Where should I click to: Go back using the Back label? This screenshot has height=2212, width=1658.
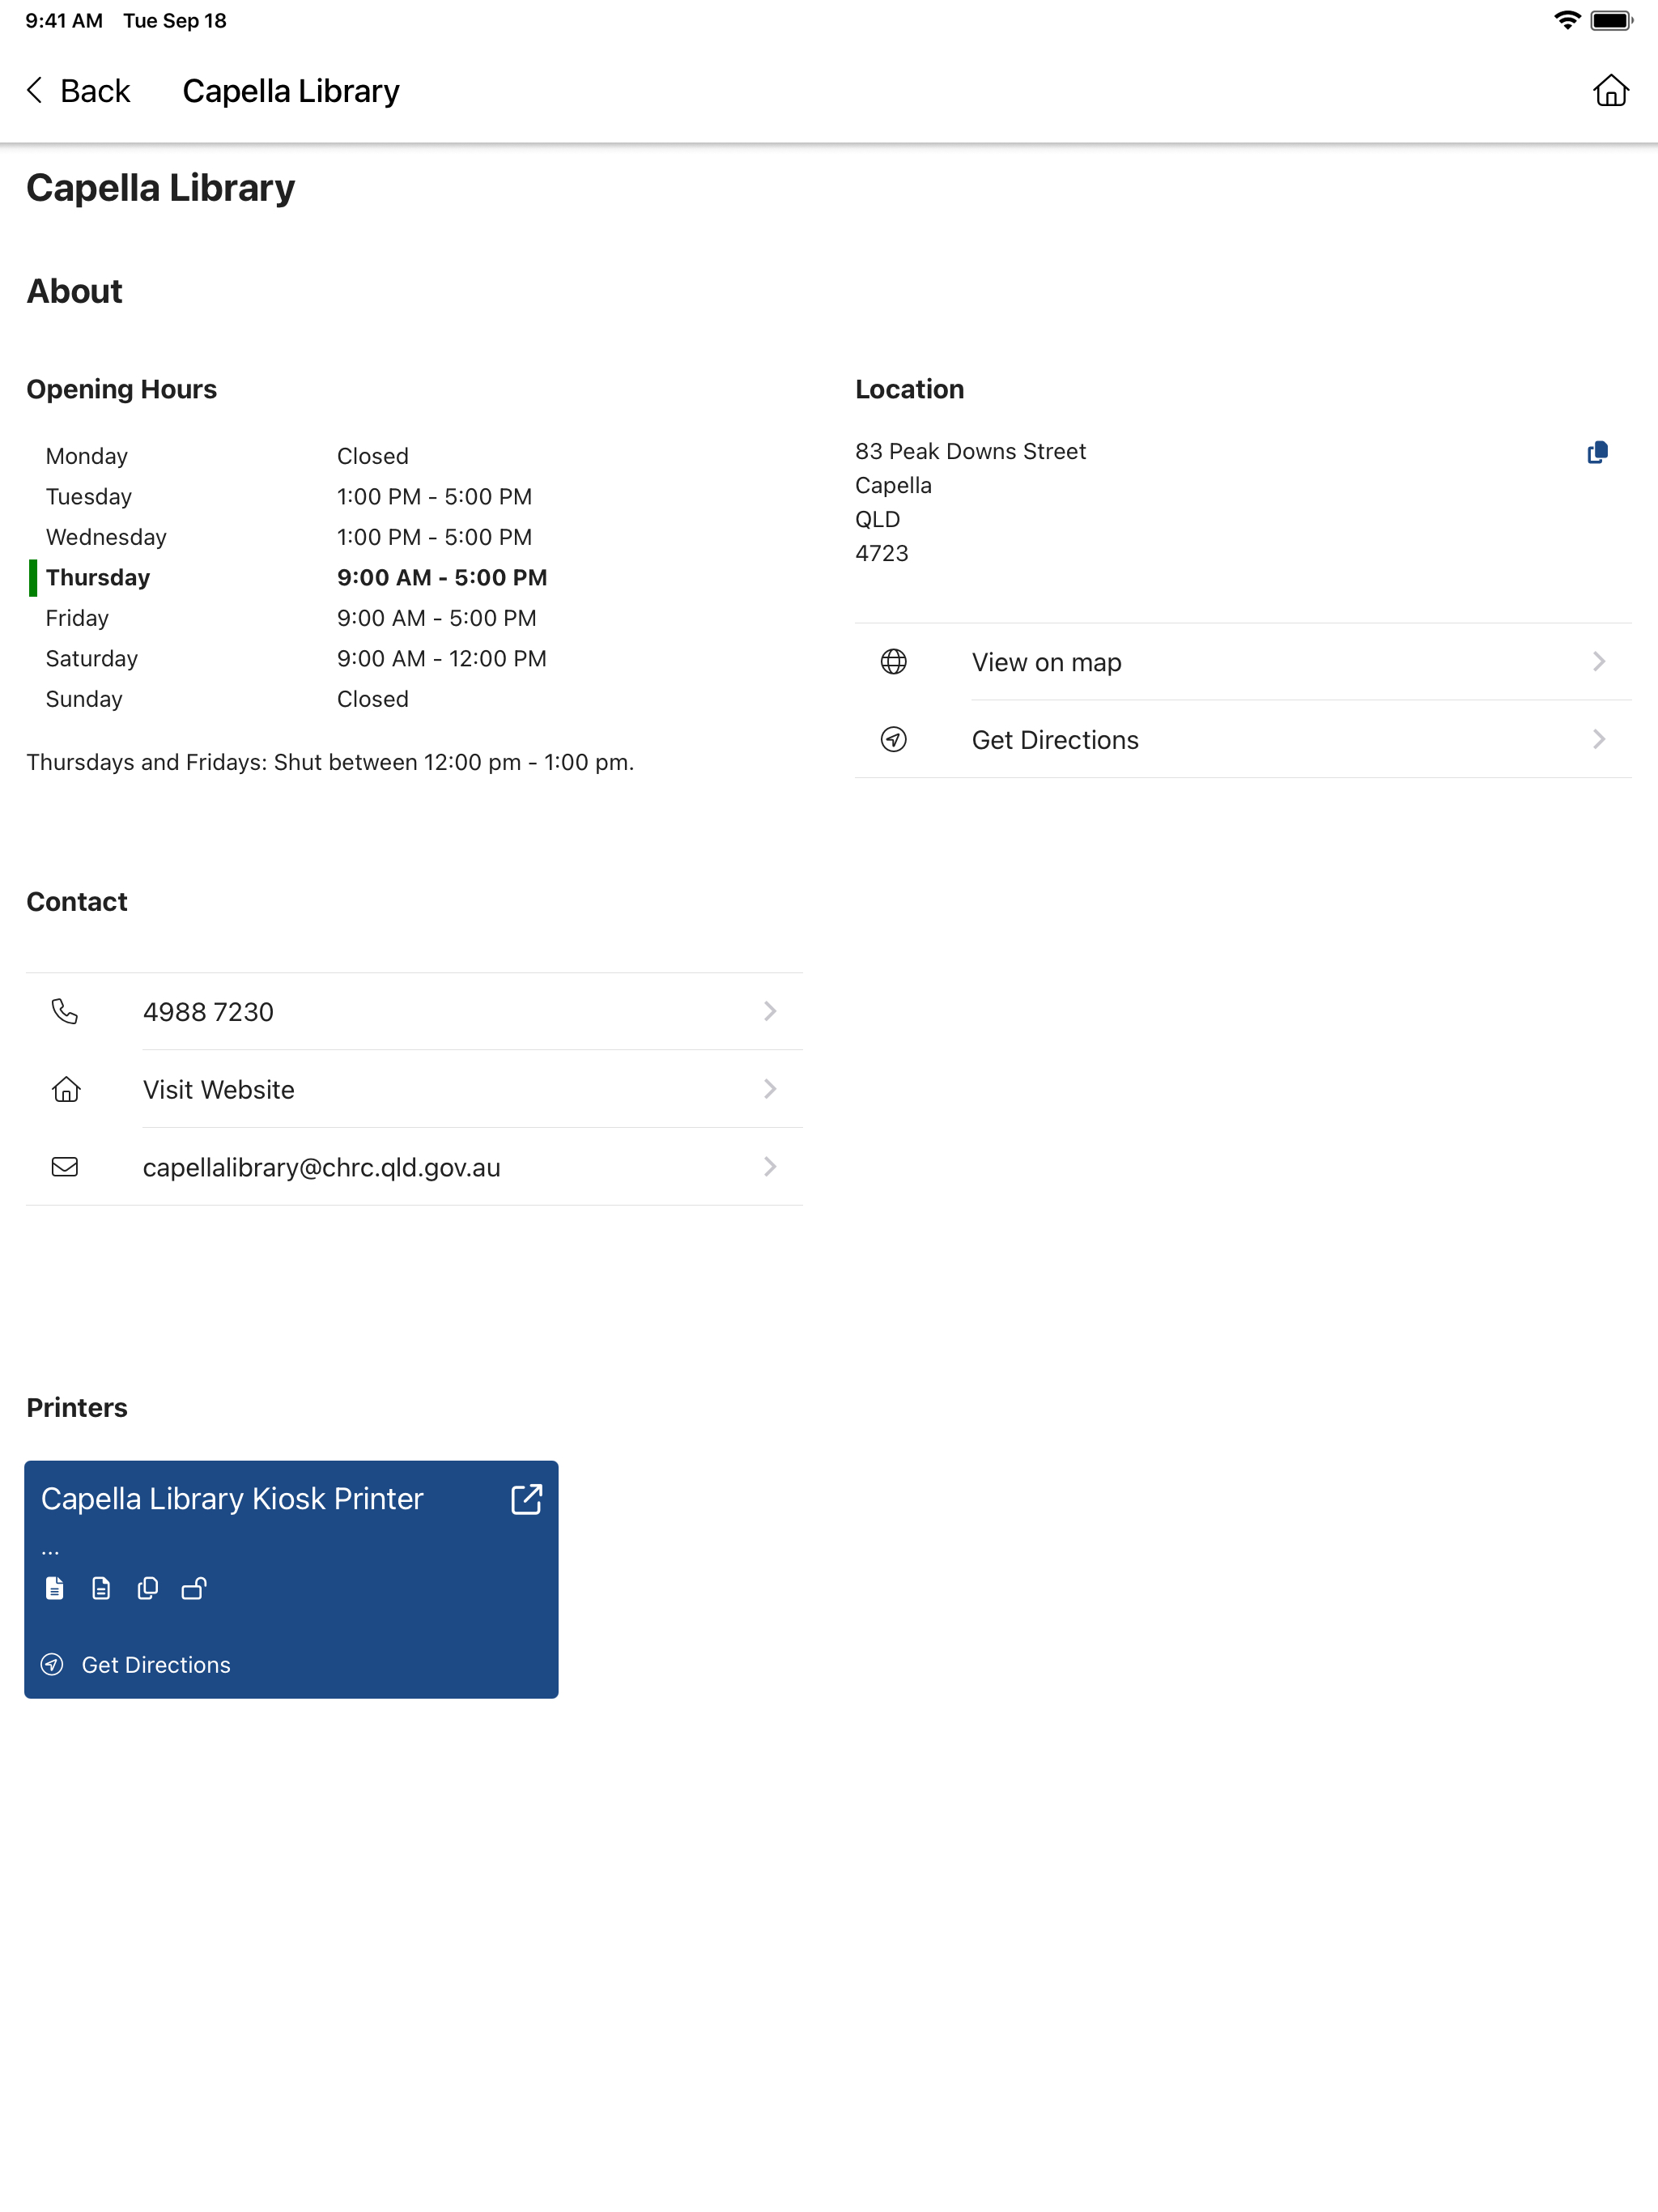tap(95, 91)
